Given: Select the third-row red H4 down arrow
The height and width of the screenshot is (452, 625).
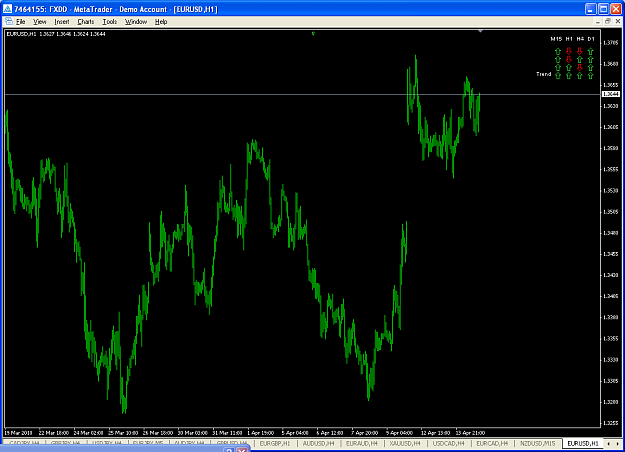Looking at the screenshot, I should pos(580,67).
